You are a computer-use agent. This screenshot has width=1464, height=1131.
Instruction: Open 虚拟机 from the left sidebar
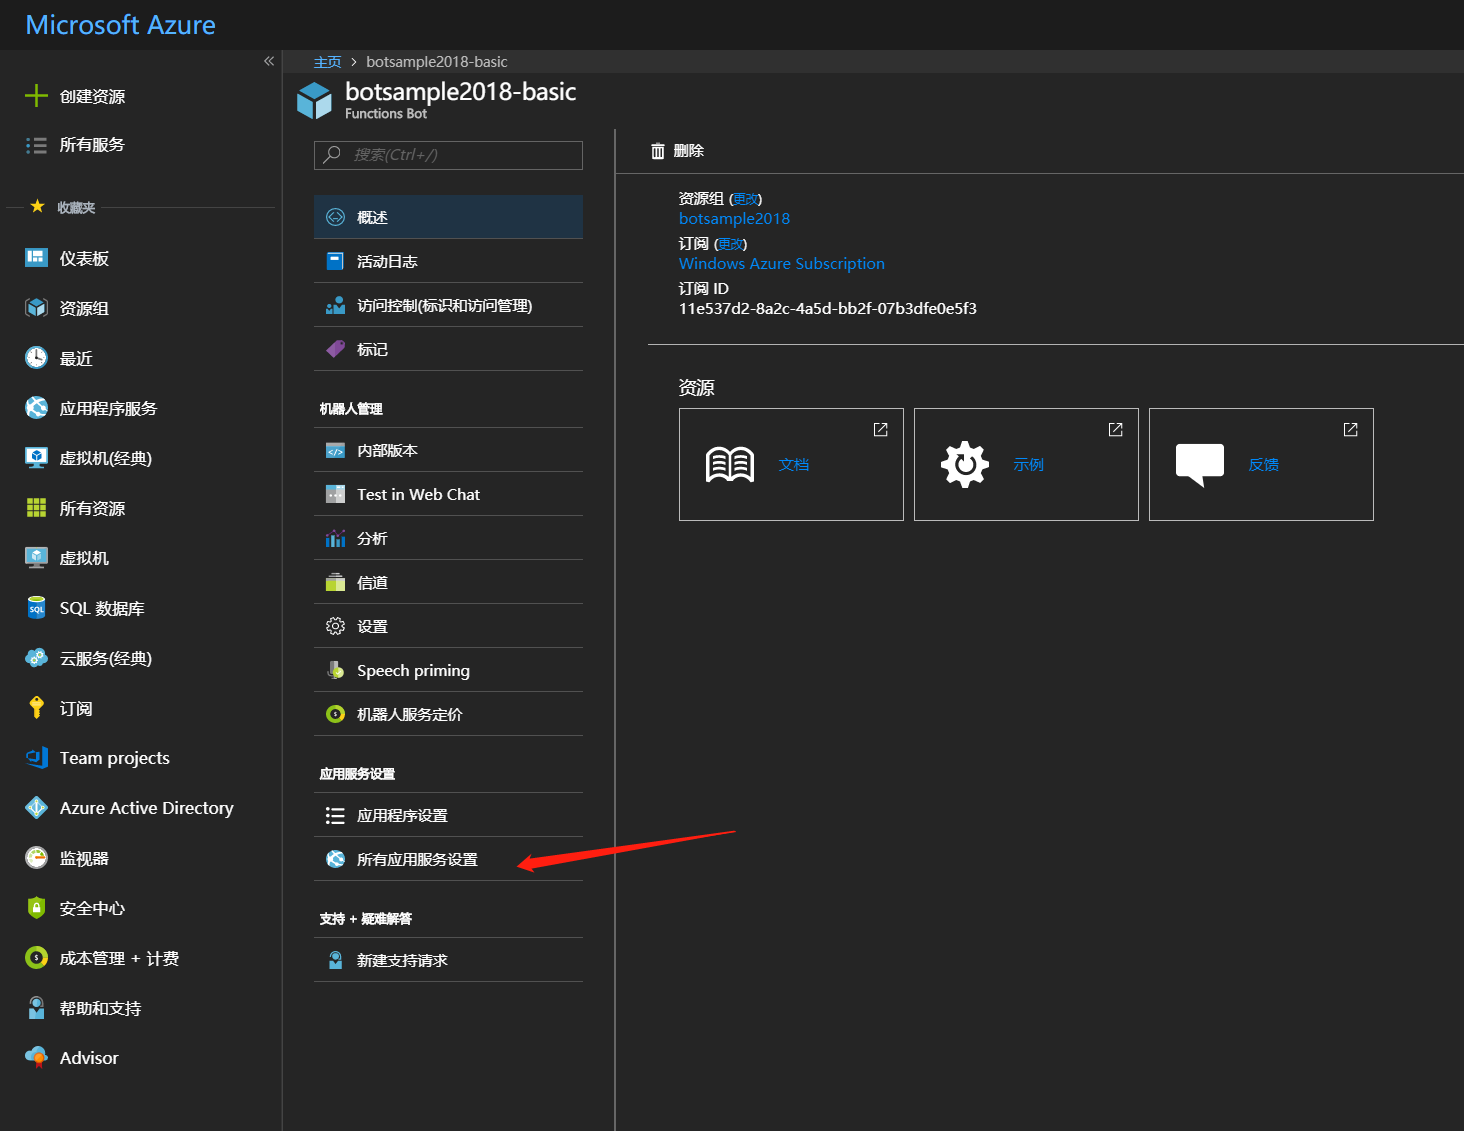[84, 558]
